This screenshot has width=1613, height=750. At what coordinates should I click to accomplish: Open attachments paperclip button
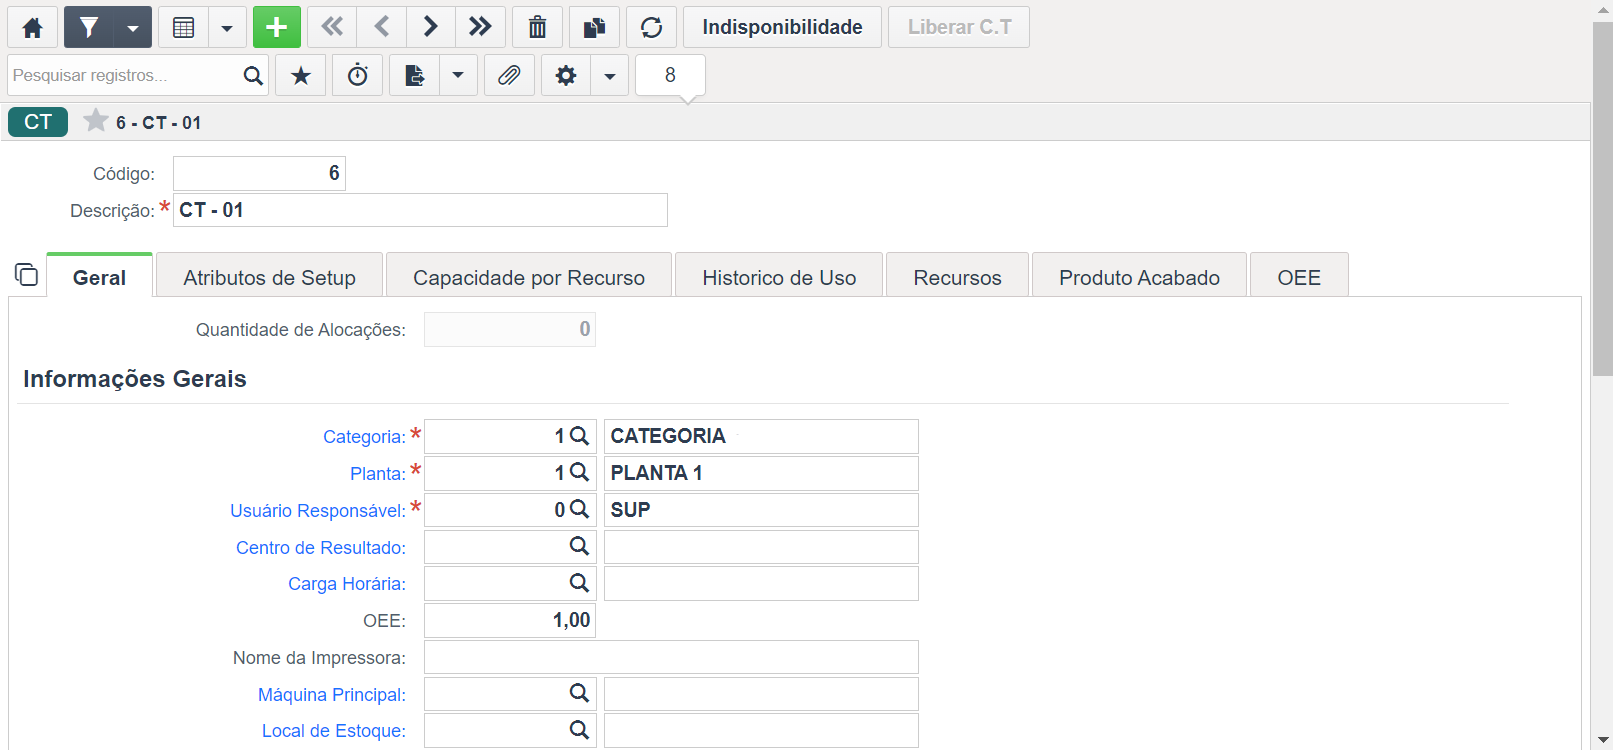(x=509, y=75)
